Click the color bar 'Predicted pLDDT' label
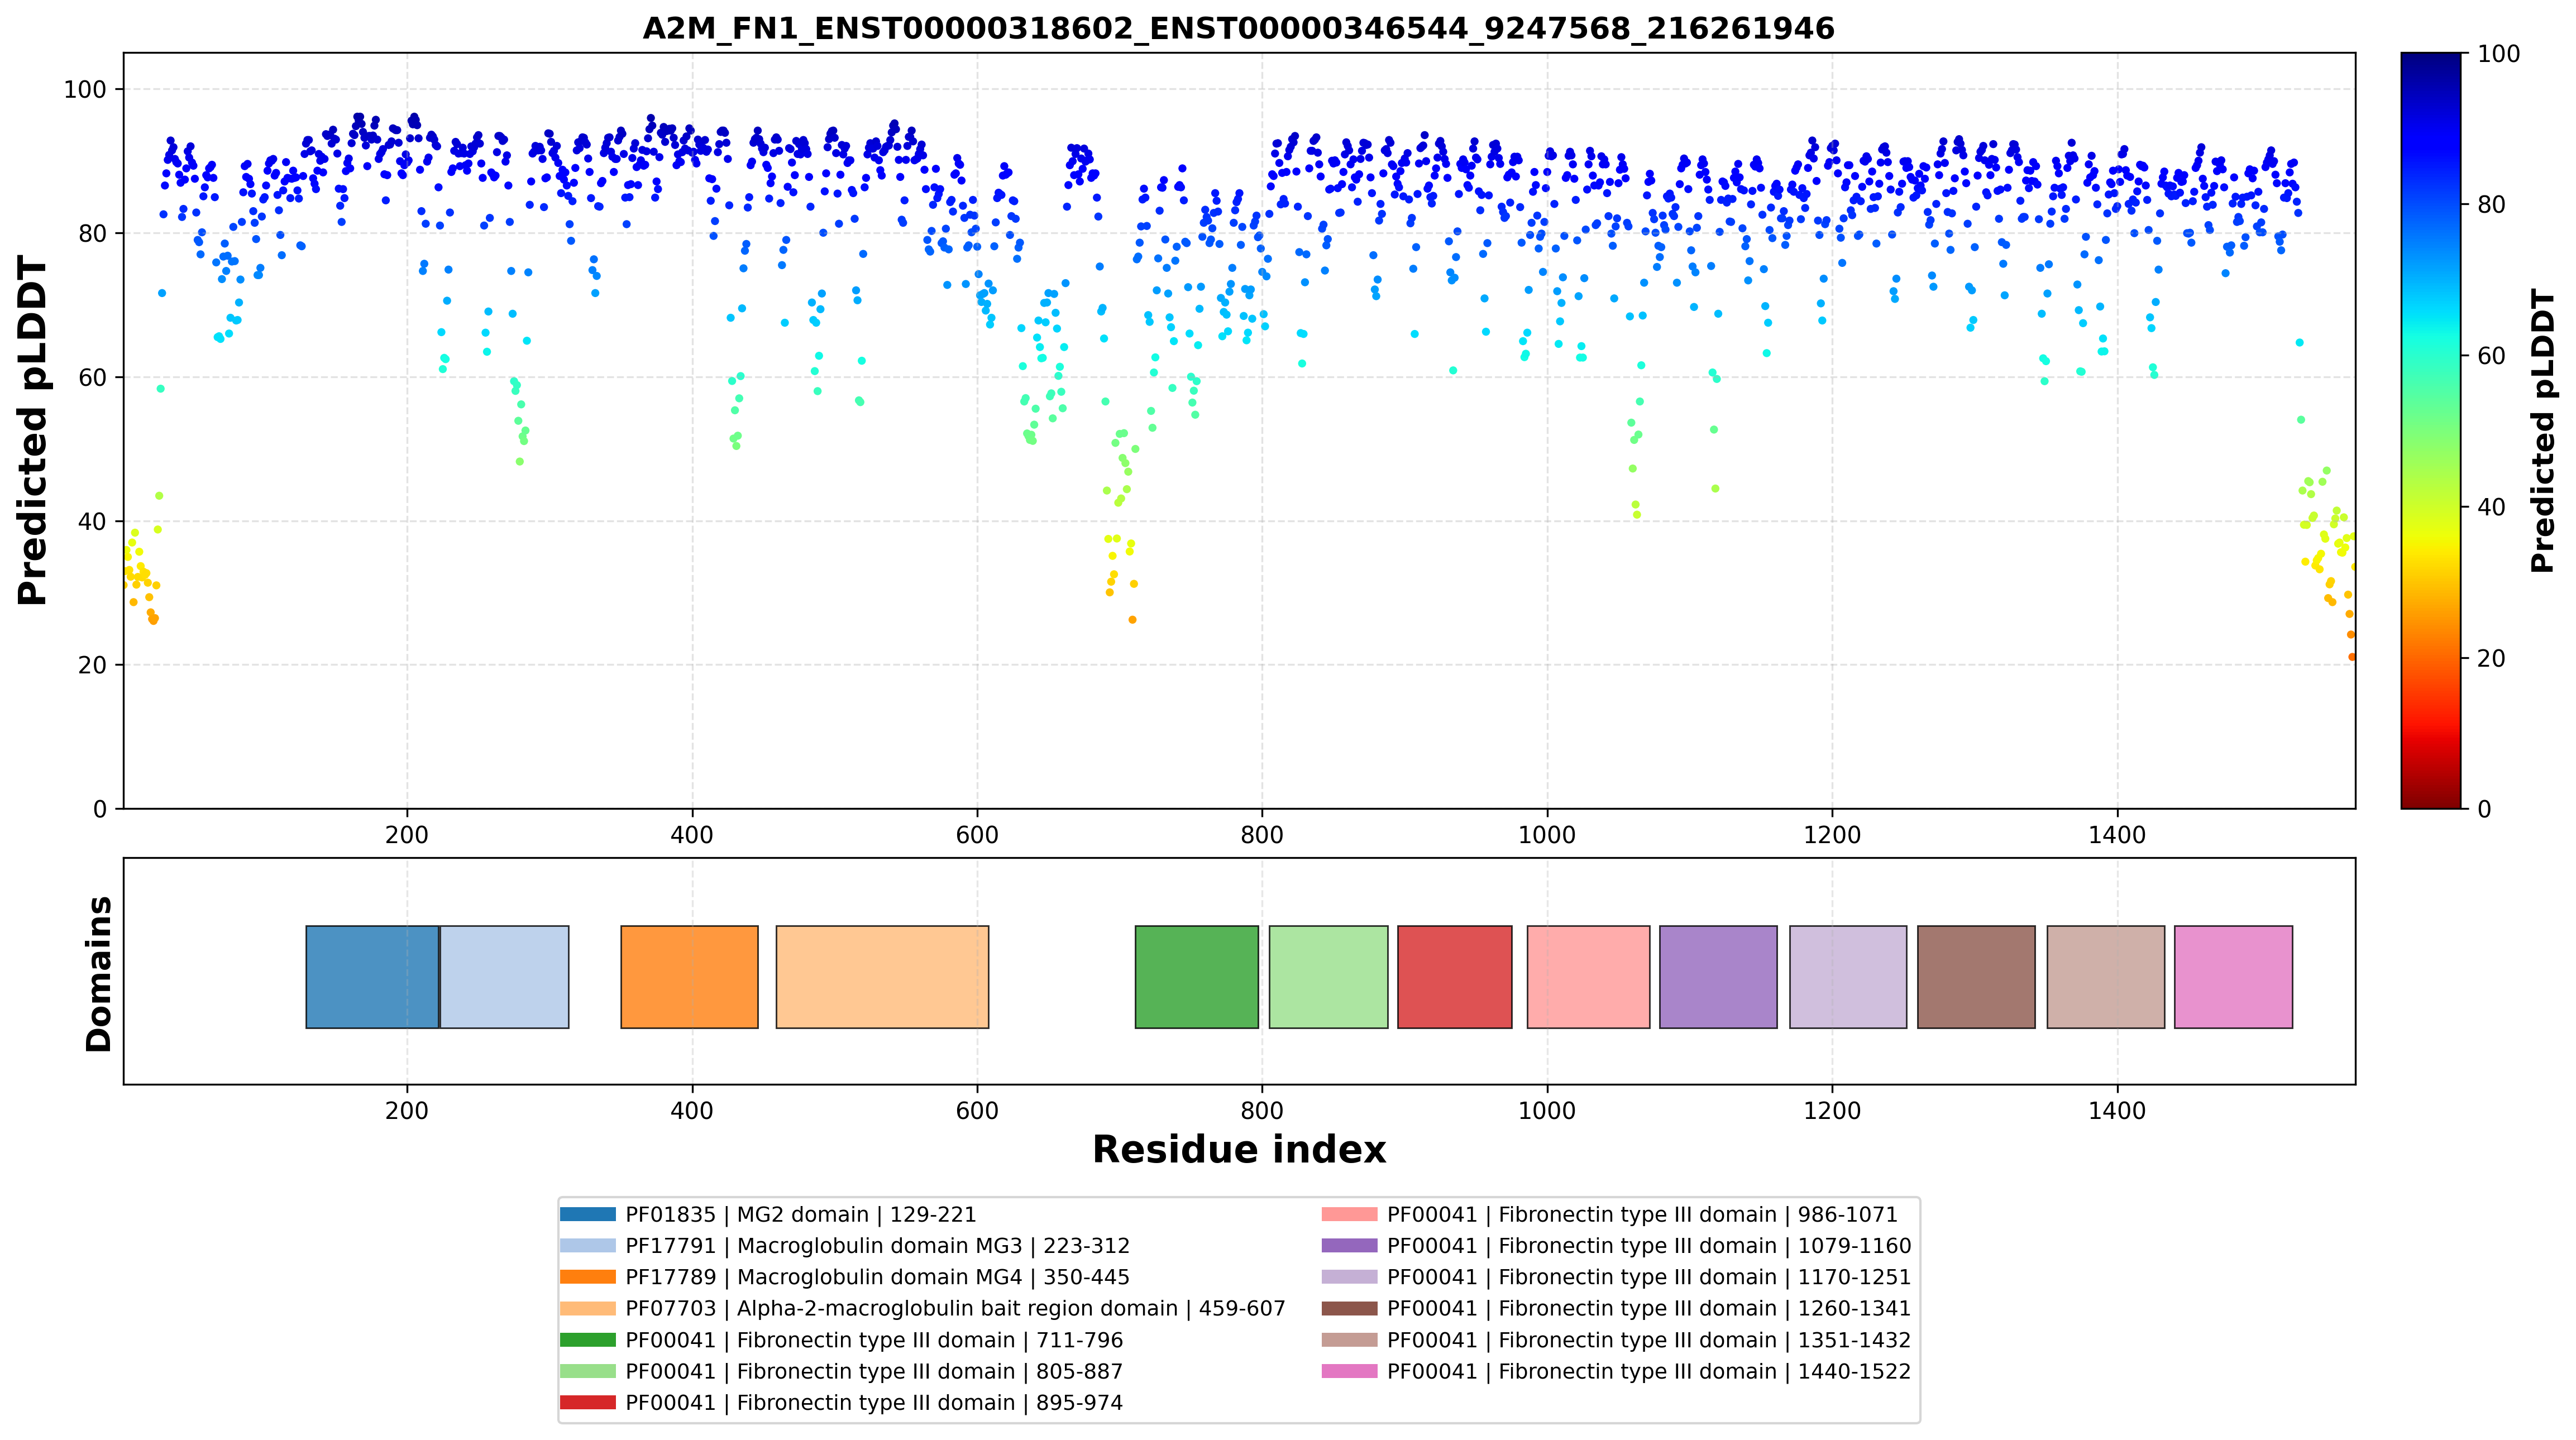The image size is (2576, 1440). coord(2544,430)
